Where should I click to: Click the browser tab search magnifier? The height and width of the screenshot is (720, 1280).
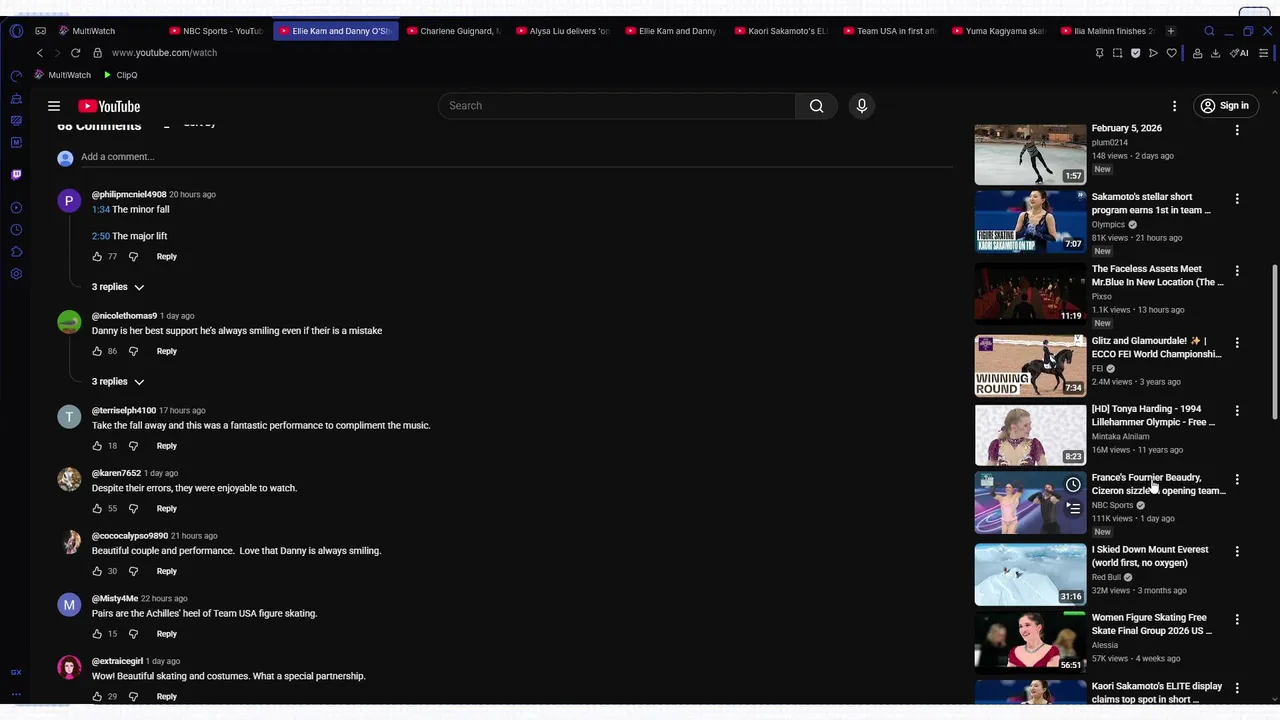point(1209,31)
